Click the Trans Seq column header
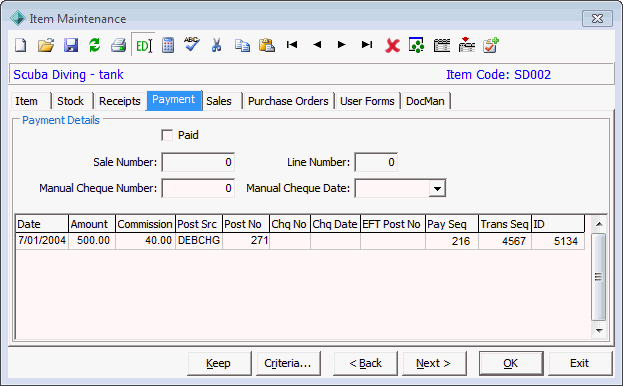This screenshot has width=623, height=386. (505, 224)
